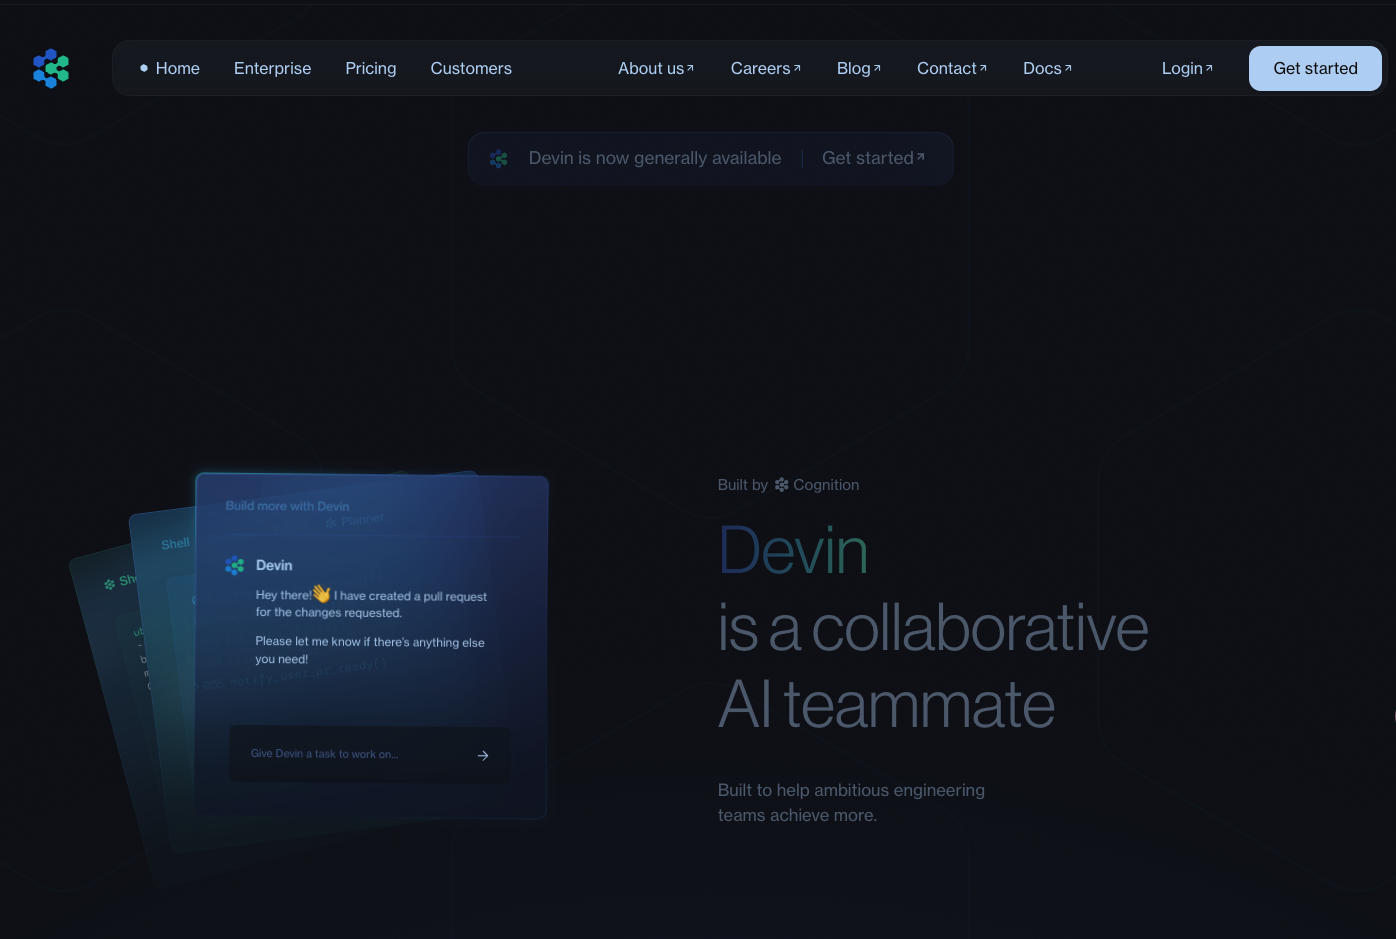Open the Docs link
The image size is (1396, 939).
click(x=1047, y=68)
